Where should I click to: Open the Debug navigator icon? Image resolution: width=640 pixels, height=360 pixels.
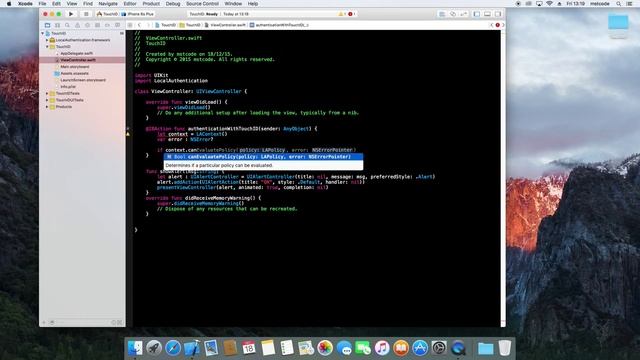97,25
